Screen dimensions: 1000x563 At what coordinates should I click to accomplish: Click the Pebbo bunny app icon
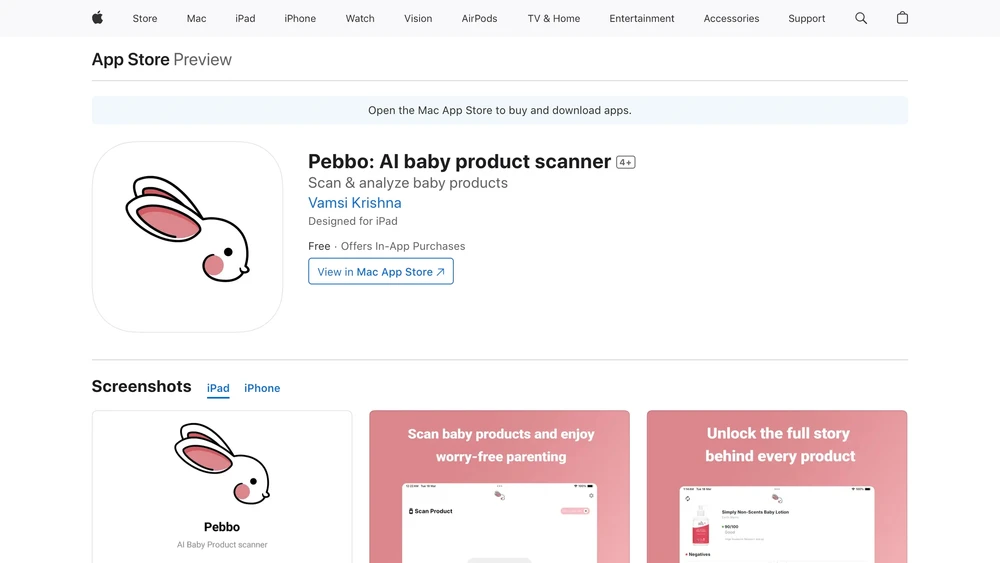(x=188, y=237)
